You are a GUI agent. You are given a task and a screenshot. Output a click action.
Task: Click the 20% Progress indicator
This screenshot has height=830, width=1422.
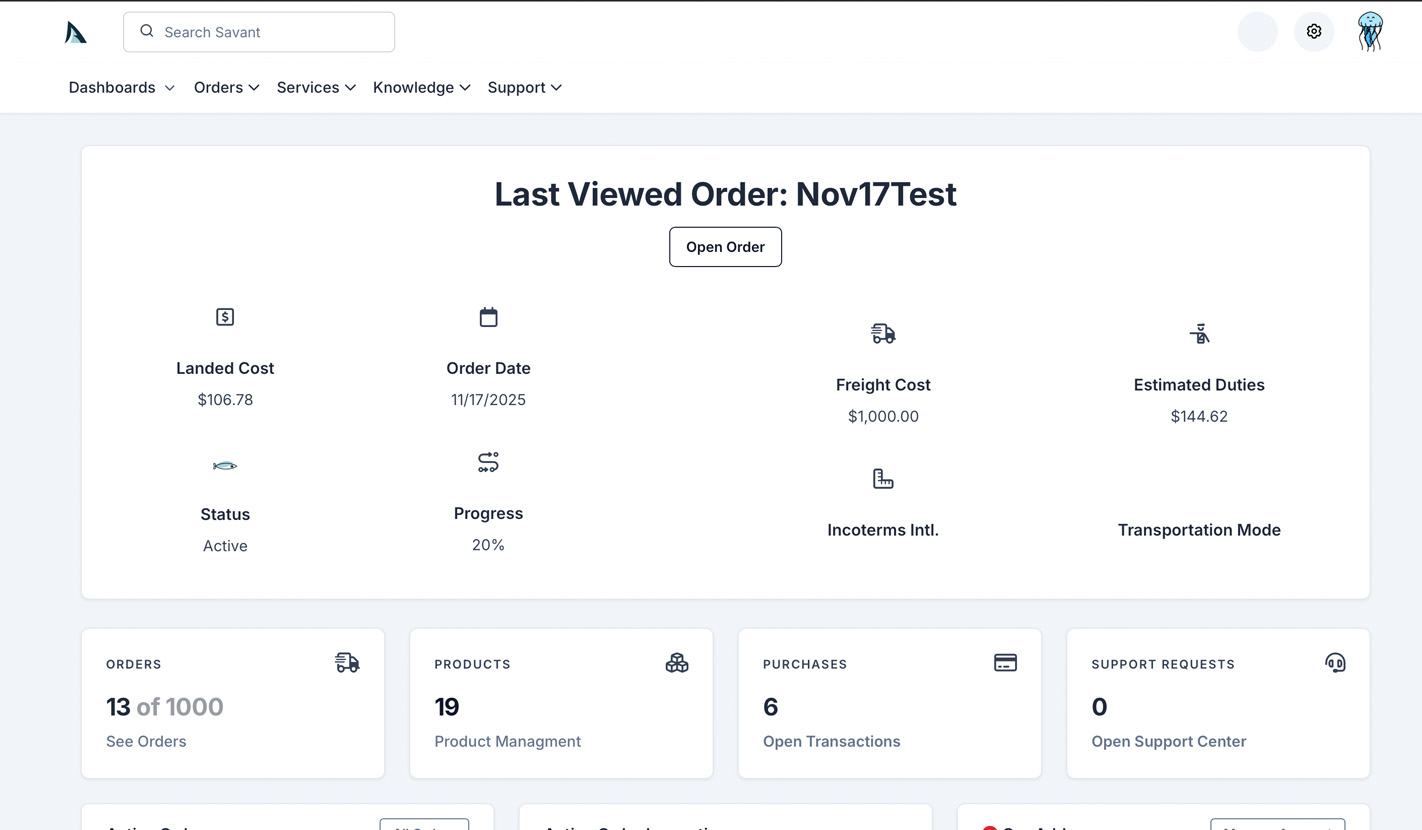[x=488, y=545]
